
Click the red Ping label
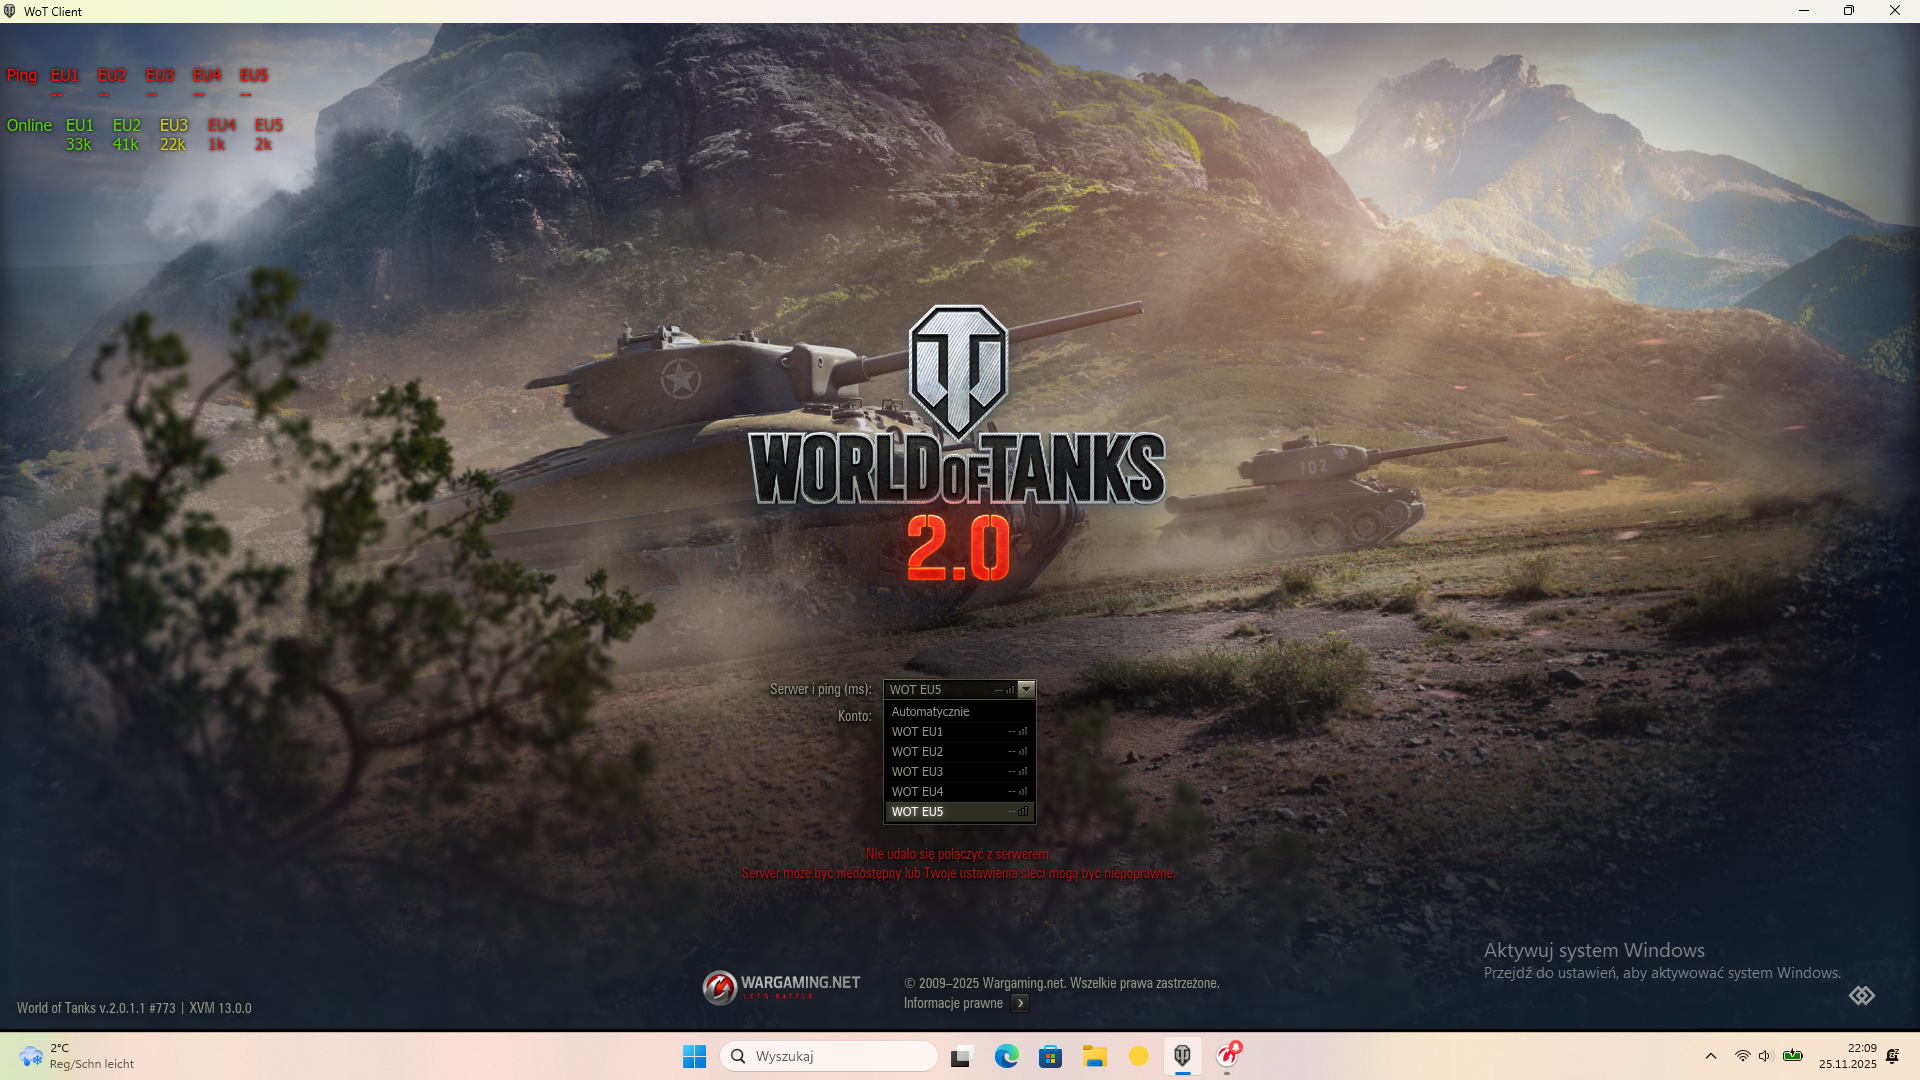22,75
